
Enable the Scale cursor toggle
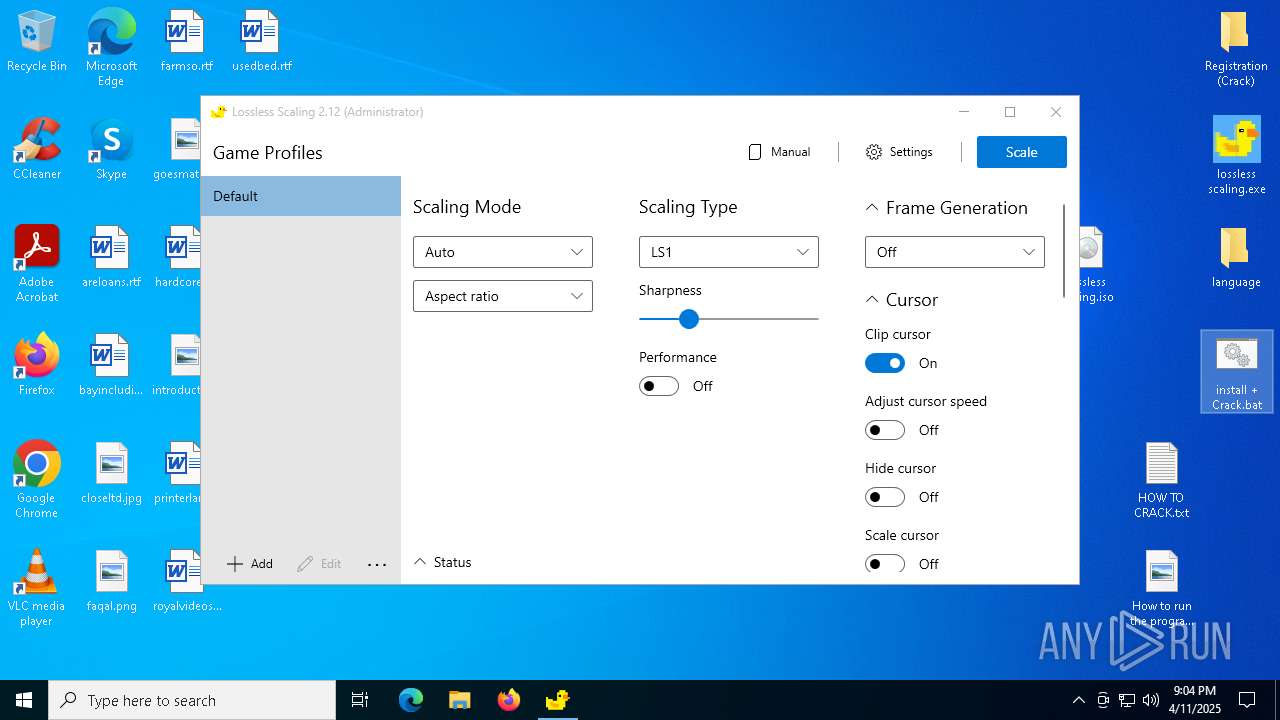coord(885,564)
